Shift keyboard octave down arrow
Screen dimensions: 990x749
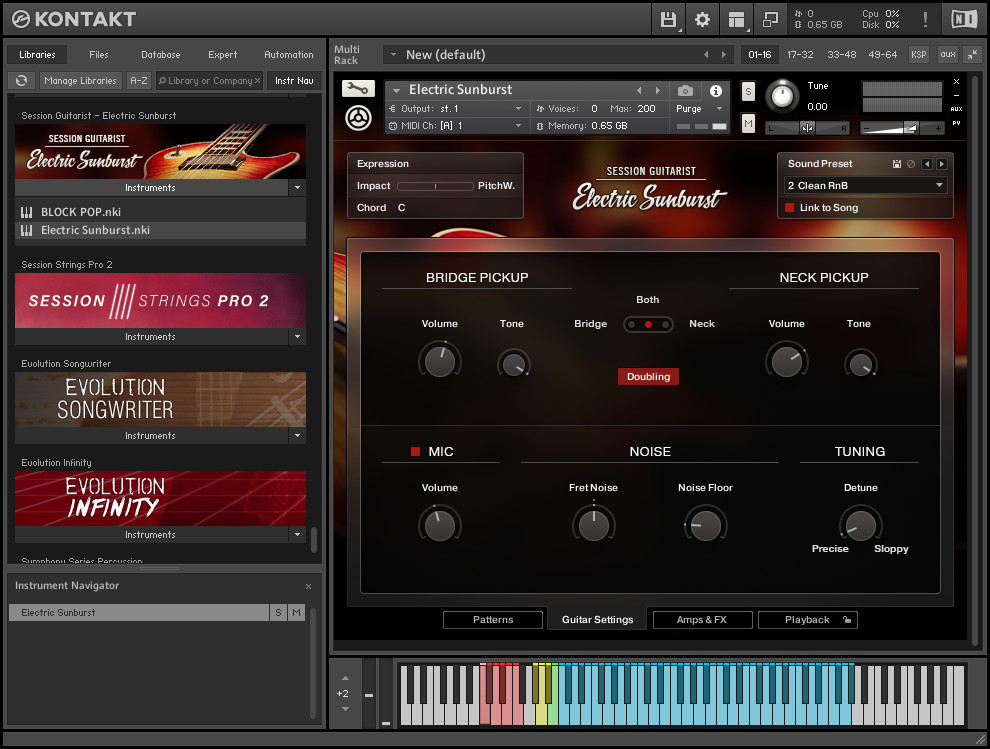click(x=345, y=709)
